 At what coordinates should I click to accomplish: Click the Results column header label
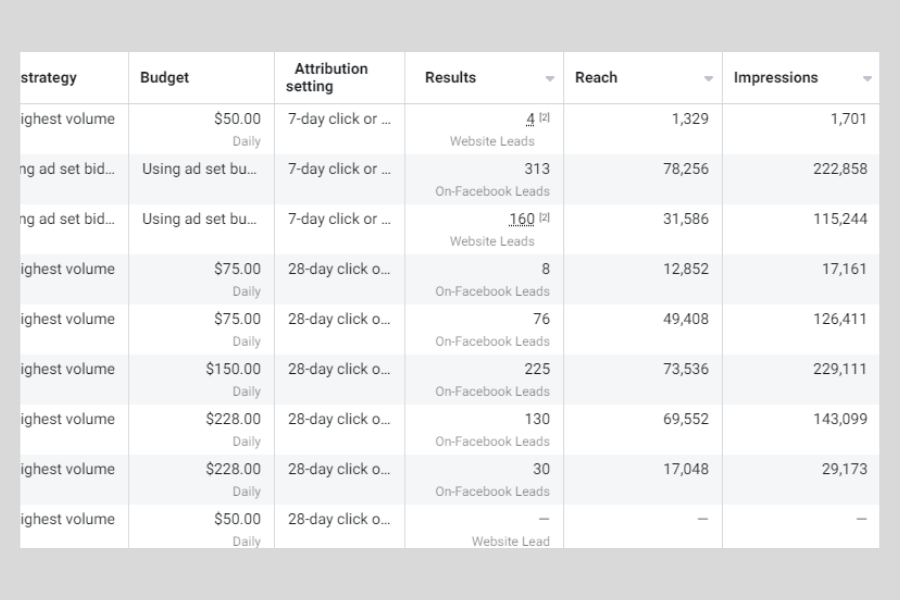(x=451, y=78)
